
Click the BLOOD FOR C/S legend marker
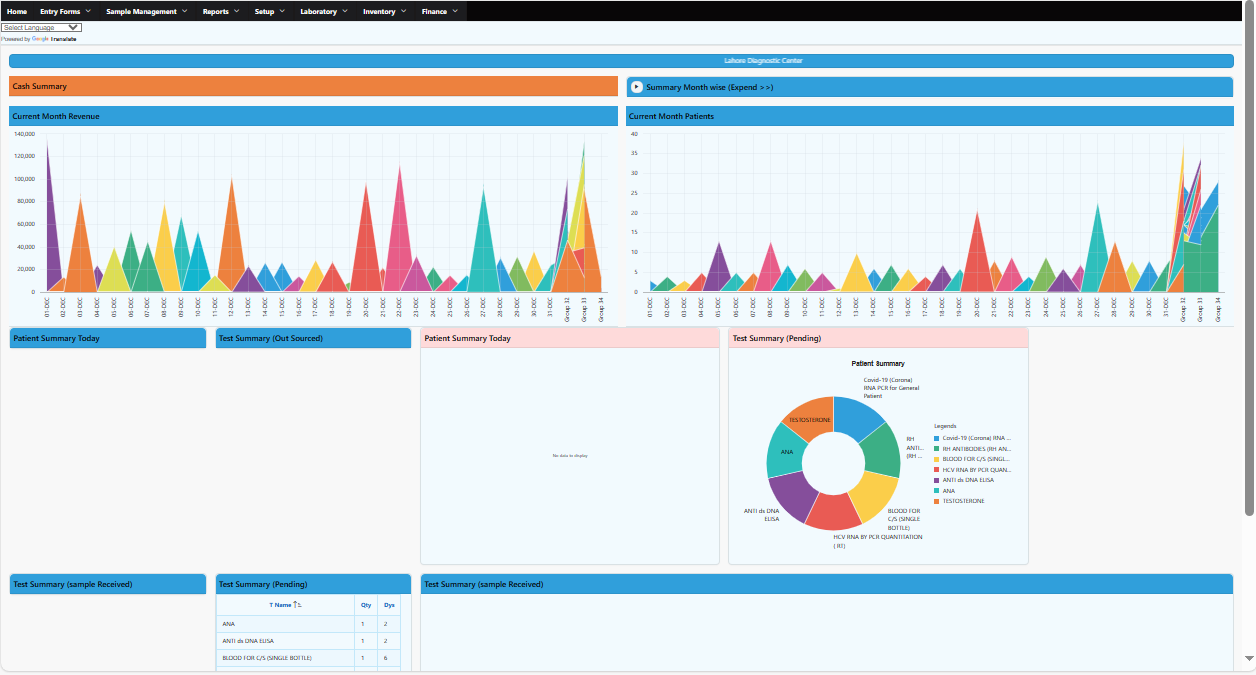[x=936, y=459]
